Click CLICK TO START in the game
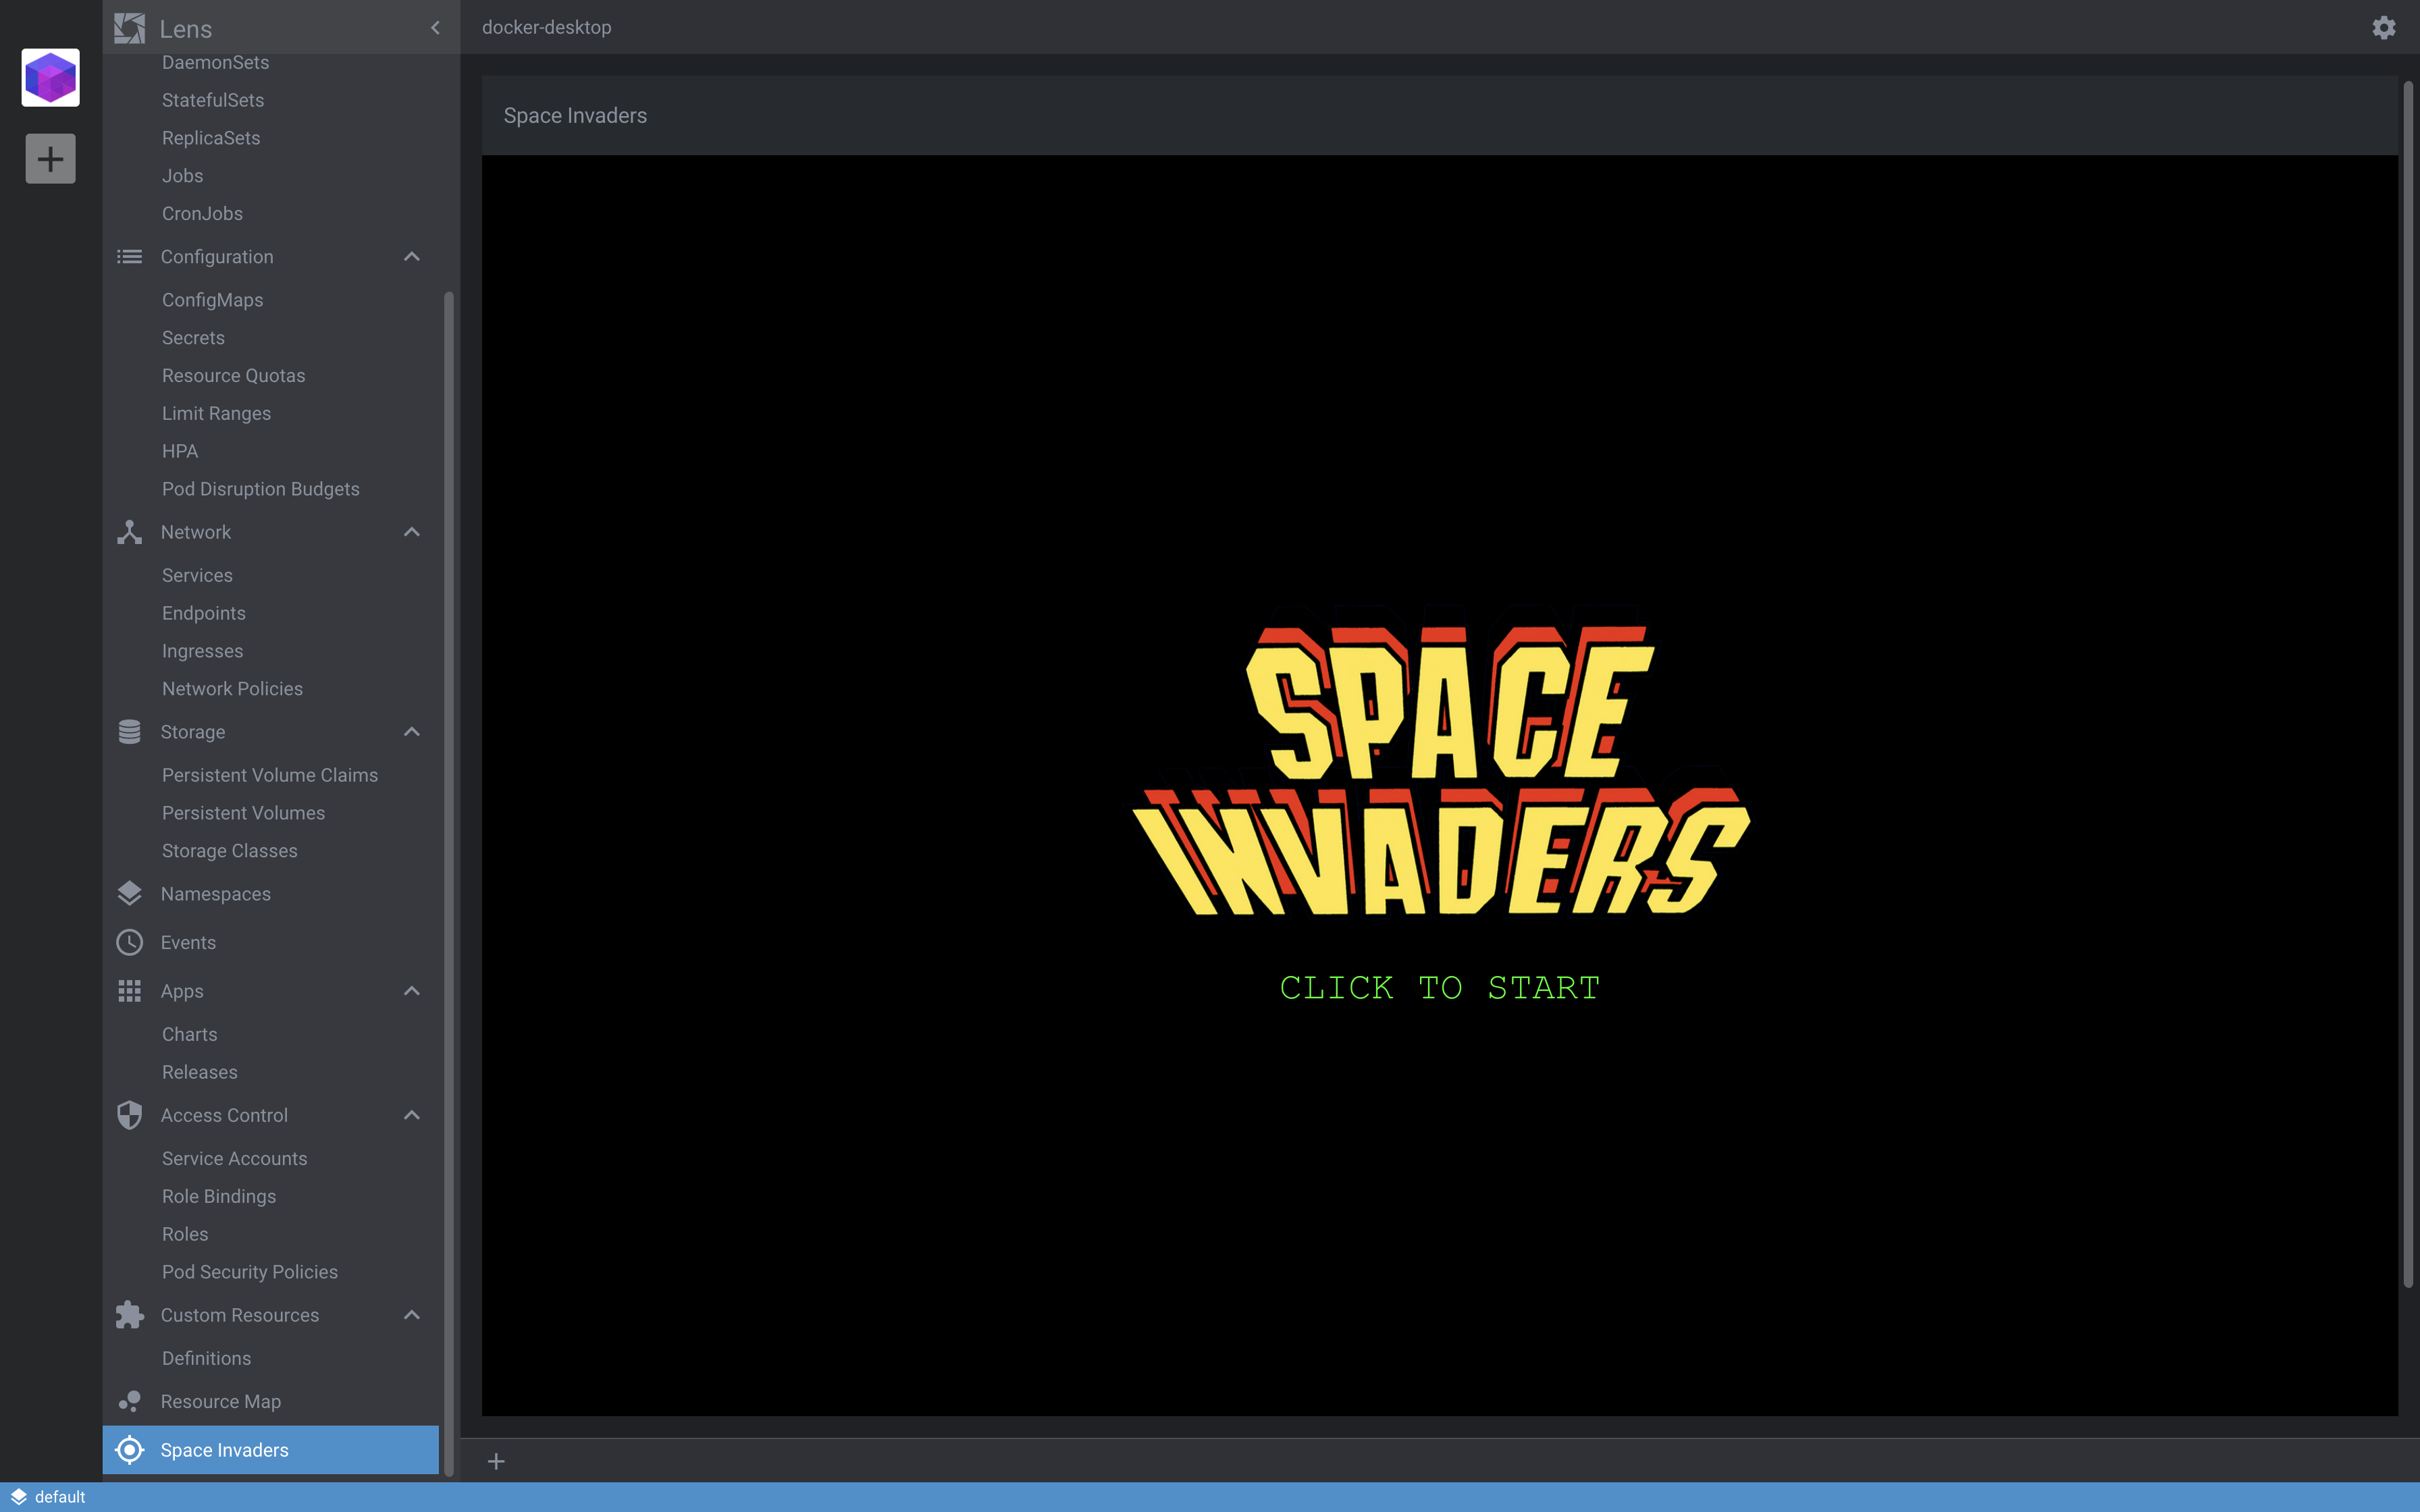2420x1512 pixels. [1440, 988]
